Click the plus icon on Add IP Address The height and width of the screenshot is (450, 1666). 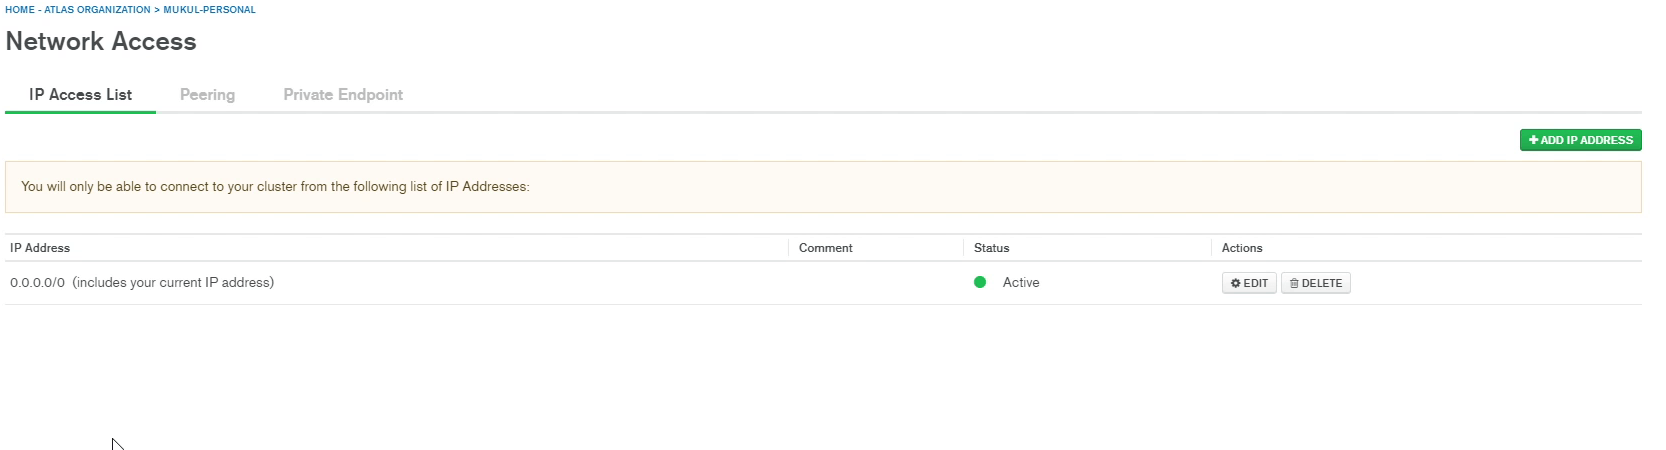[1534, 141]
